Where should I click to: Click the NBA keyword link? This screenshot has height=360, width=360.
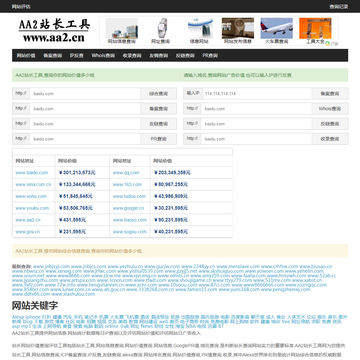(x=191, y=326)
